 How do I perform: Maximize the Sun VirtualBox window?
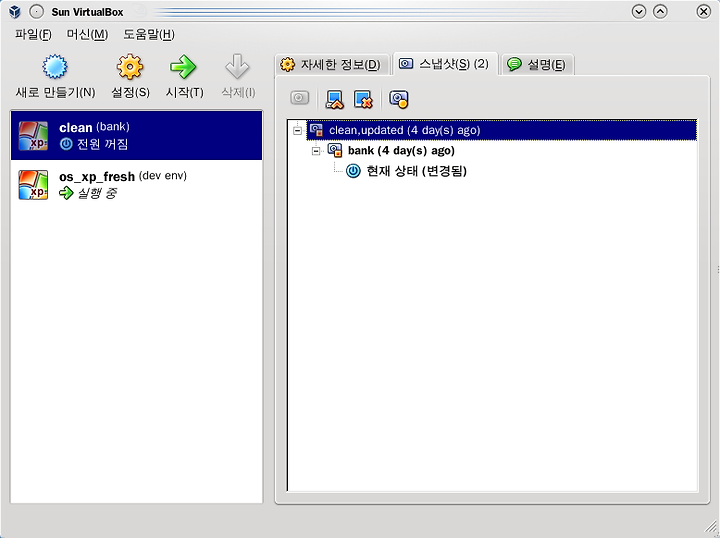tap(660, 11)
